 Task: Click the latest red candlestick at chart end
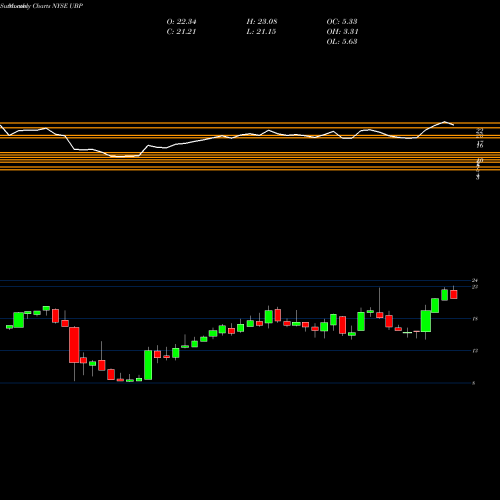pos(454,294)
